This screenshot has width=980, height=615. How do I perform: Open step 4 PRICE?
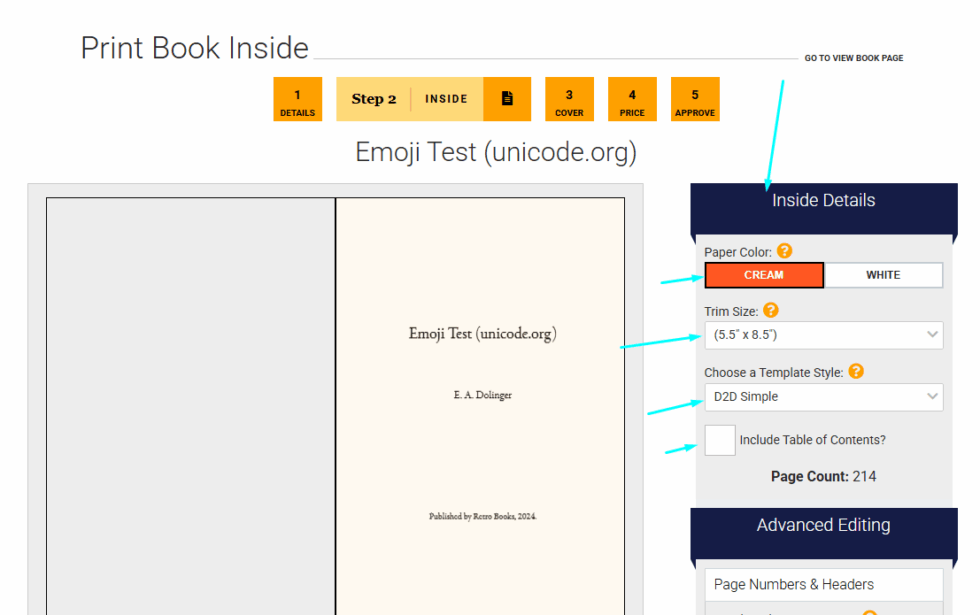tap(632, 99)
